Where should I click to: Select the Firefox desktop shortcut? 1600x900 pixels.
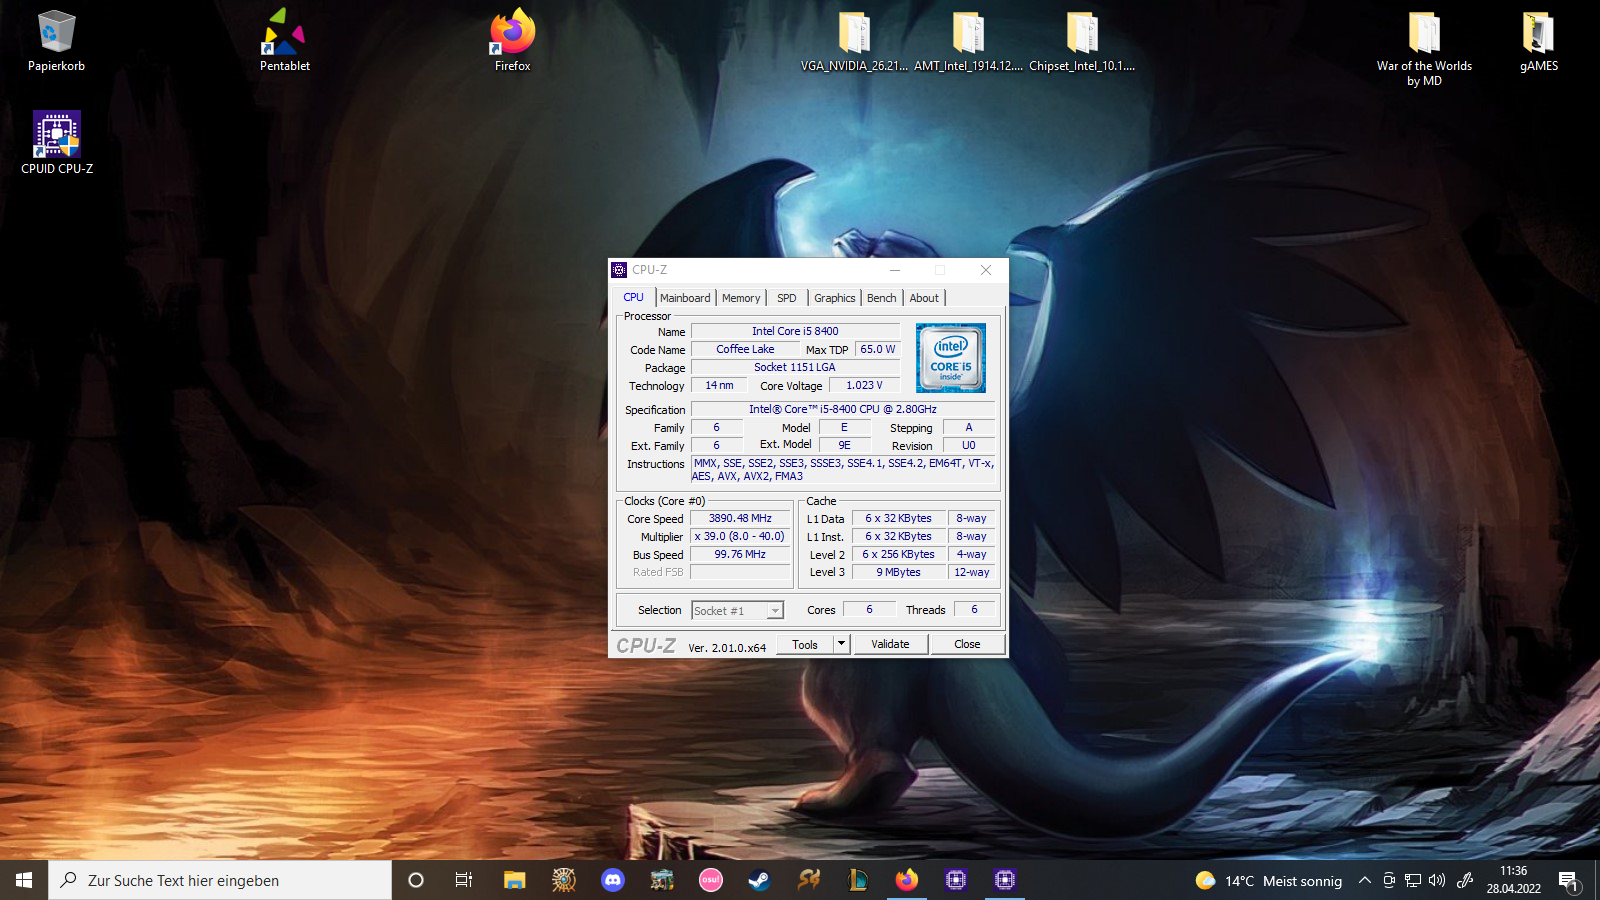click(512, 42)
